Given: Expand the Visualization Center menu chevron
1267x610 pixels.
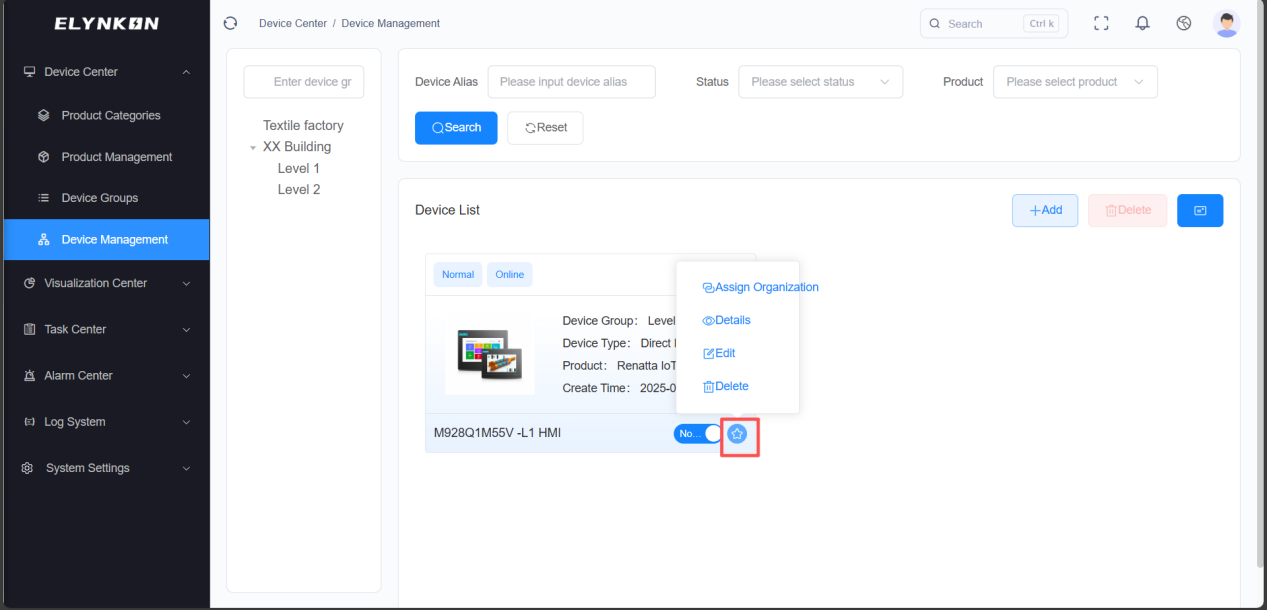Looking at the screenshot, I should [x=186, y=283].
